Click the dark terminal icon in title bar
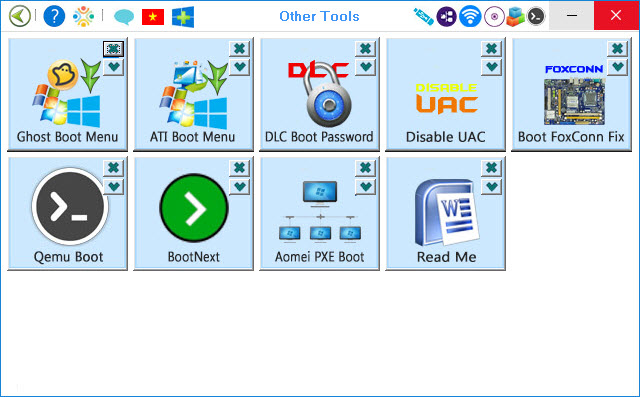This screenshot has height=397, width=640. pos(536,16)
